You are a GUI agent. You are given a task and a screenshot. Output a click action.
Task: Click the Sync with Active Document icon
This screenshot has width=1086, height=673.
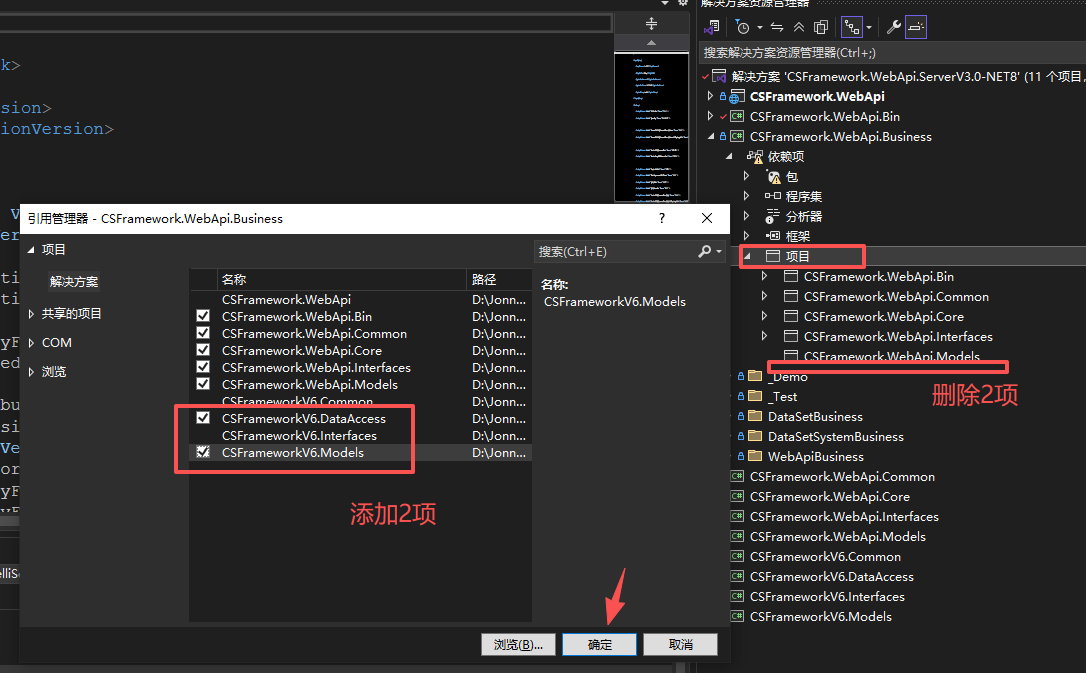777,27
